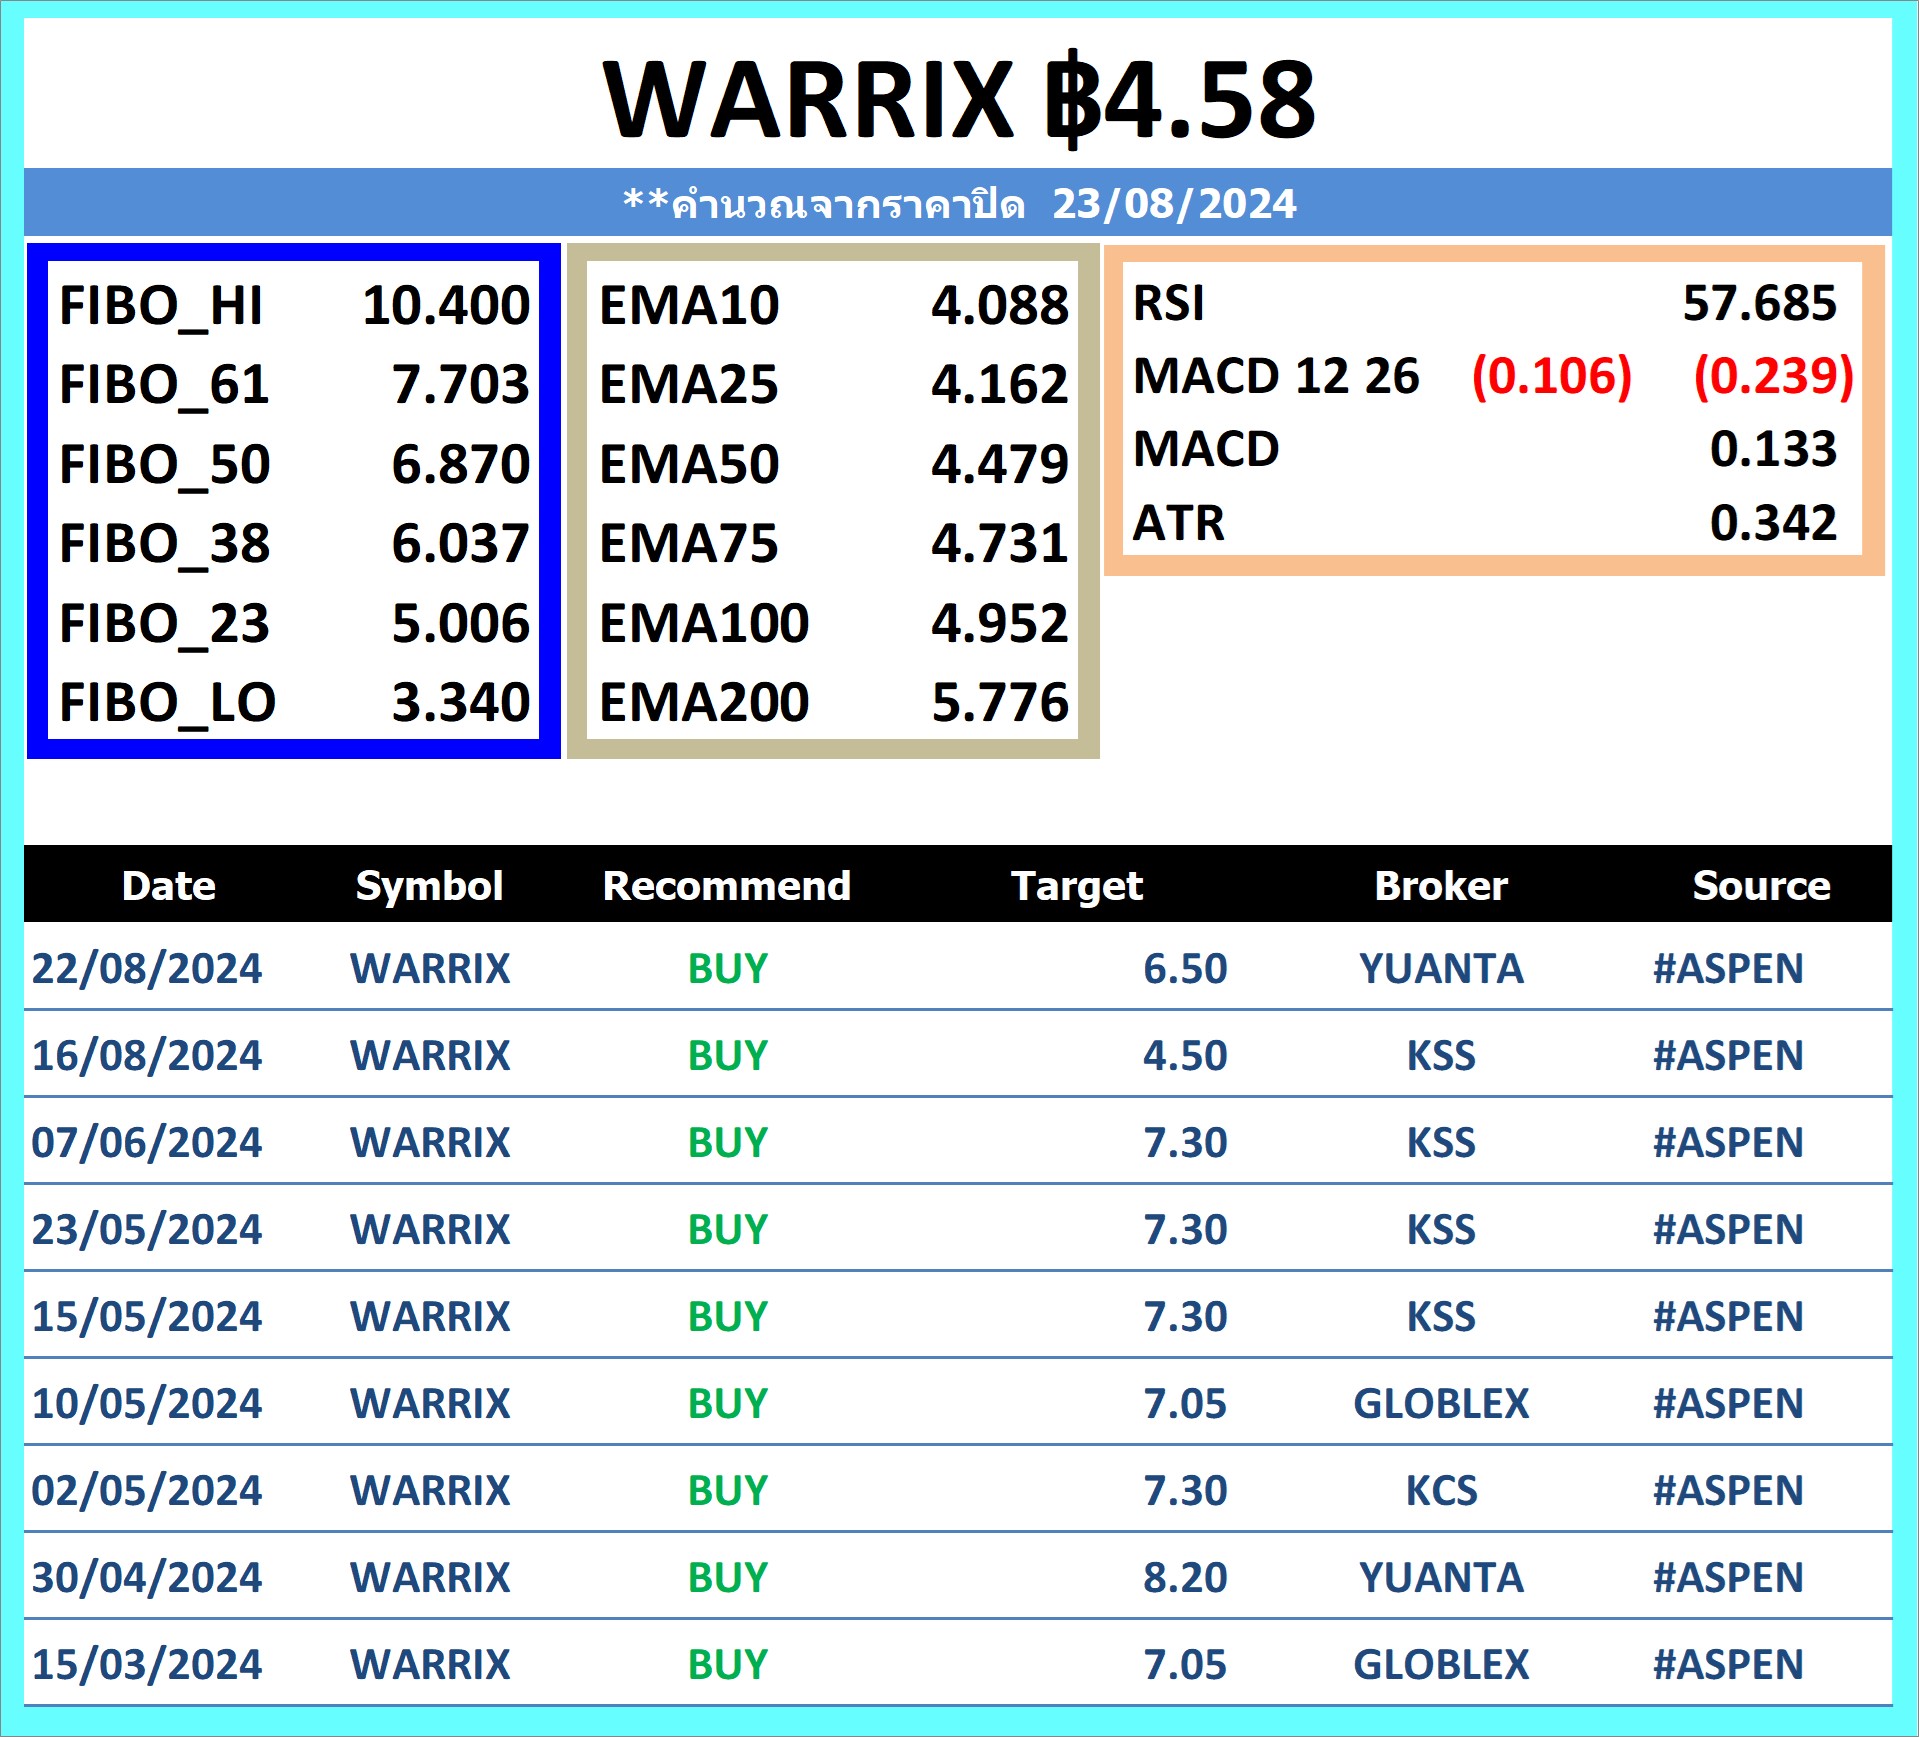Click the FIBO_HI label
This screenshot has height=1737, width=1919.
coord(161,308)
